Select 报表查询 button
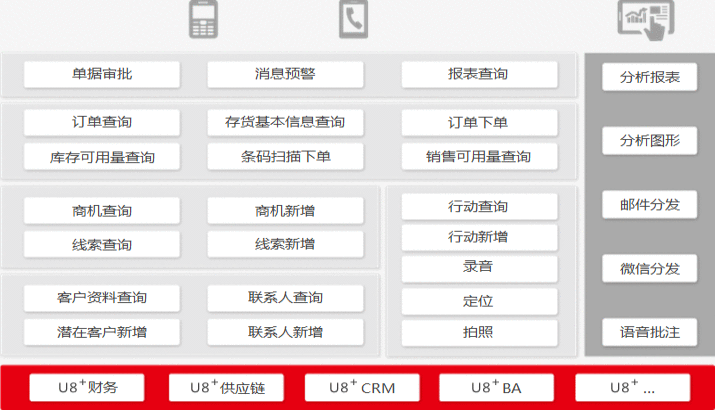Image resolution: width=715 pixels, height=410 pixels. click(479, 74)
